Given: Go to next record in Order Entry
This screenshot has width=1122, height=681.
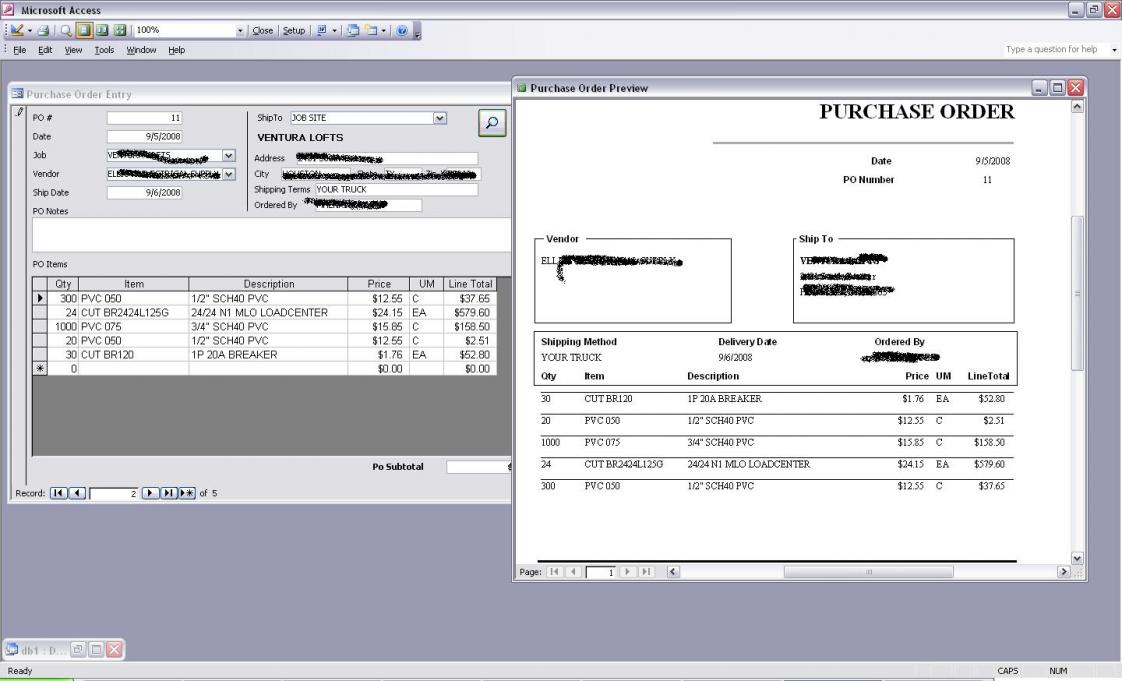Looking at the screenshot, I should tap(150, 493).
